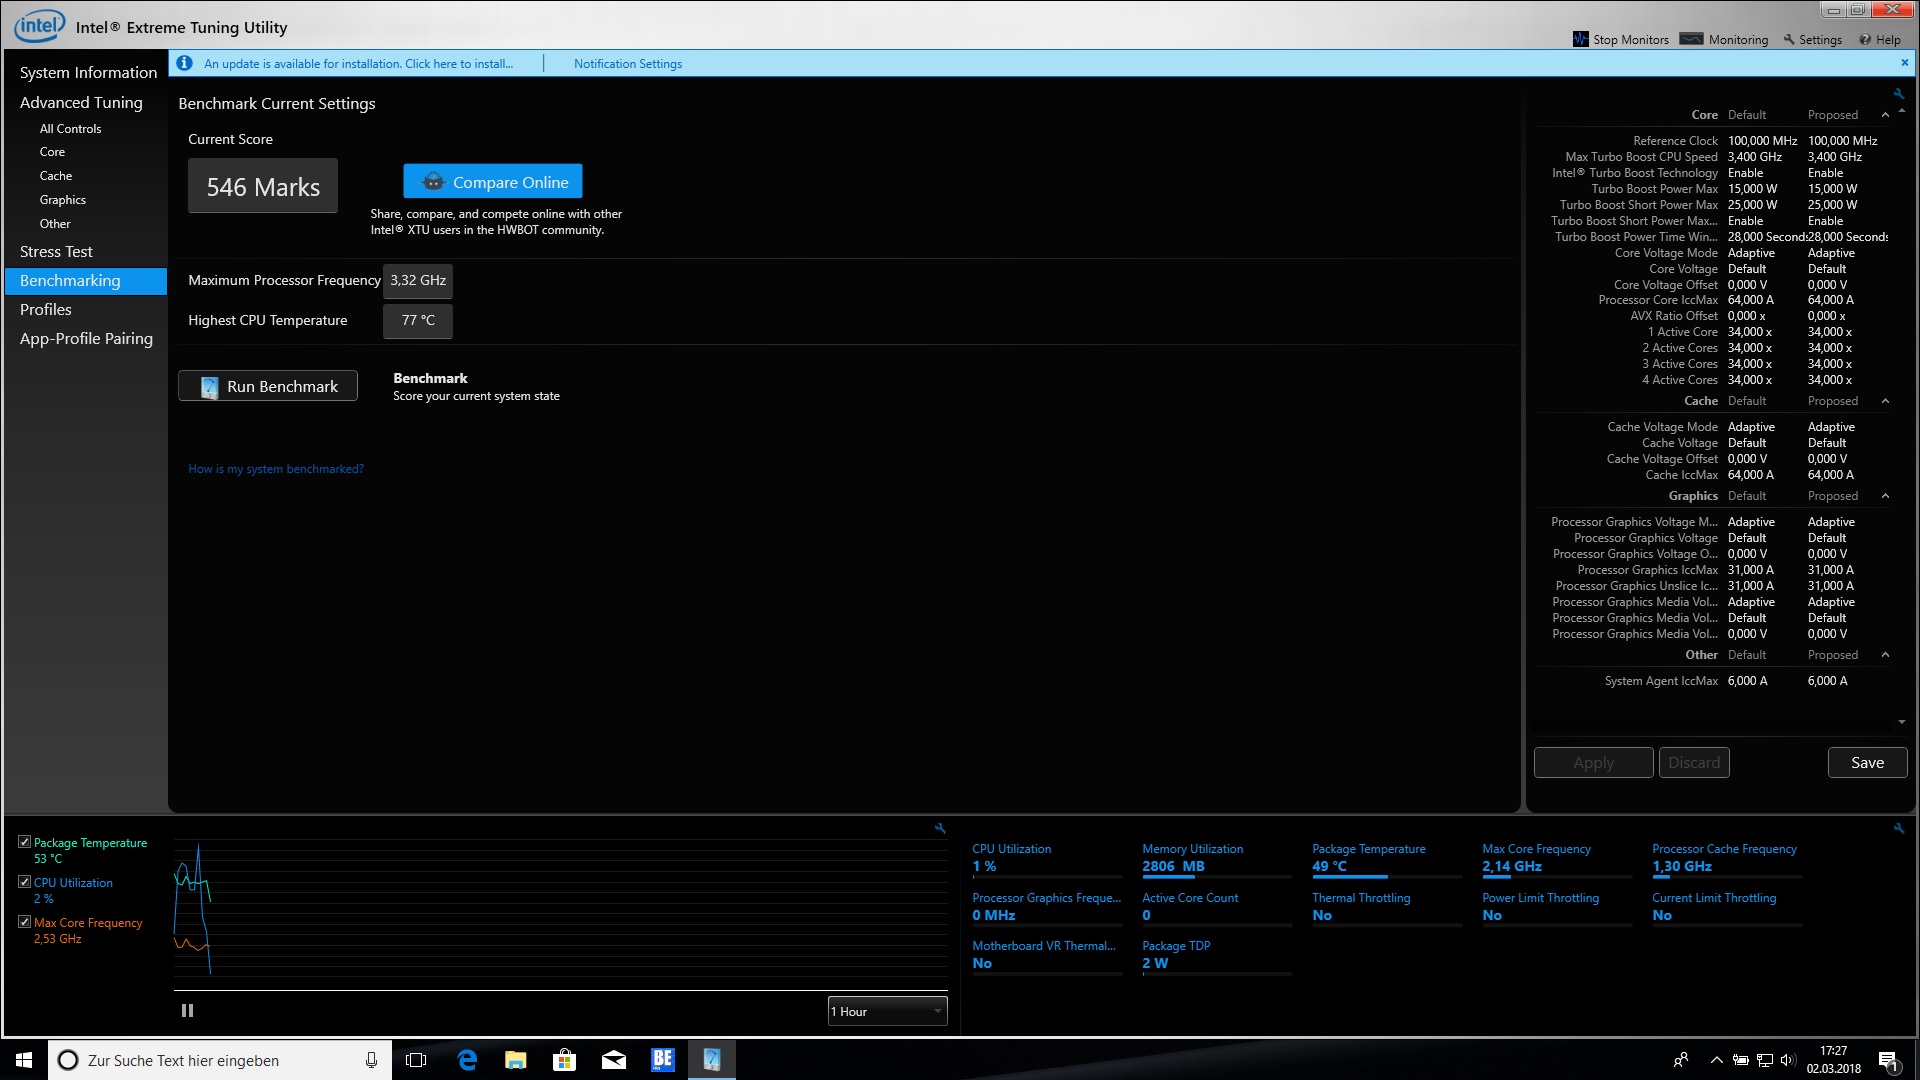Uncheck the Package Temperature checkbox
Screen dimensions: 1920x1080
point(25,842)
